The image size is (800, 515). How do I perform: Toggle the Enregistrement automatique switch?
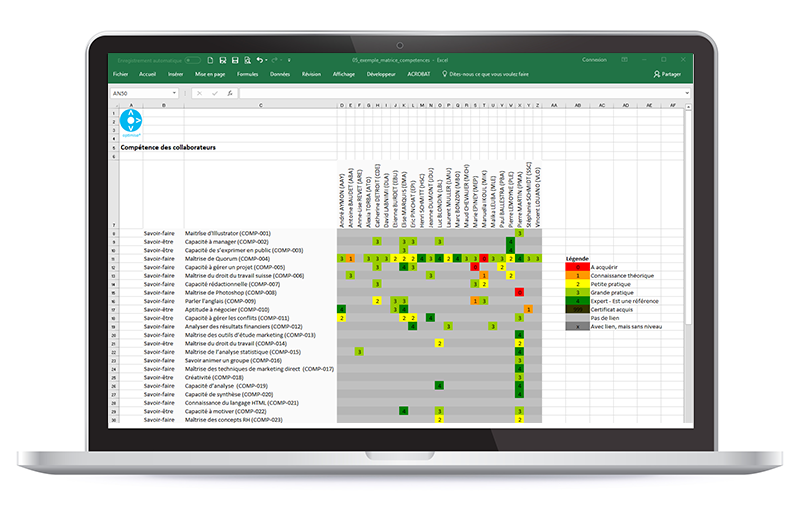(x=192, y=60)
